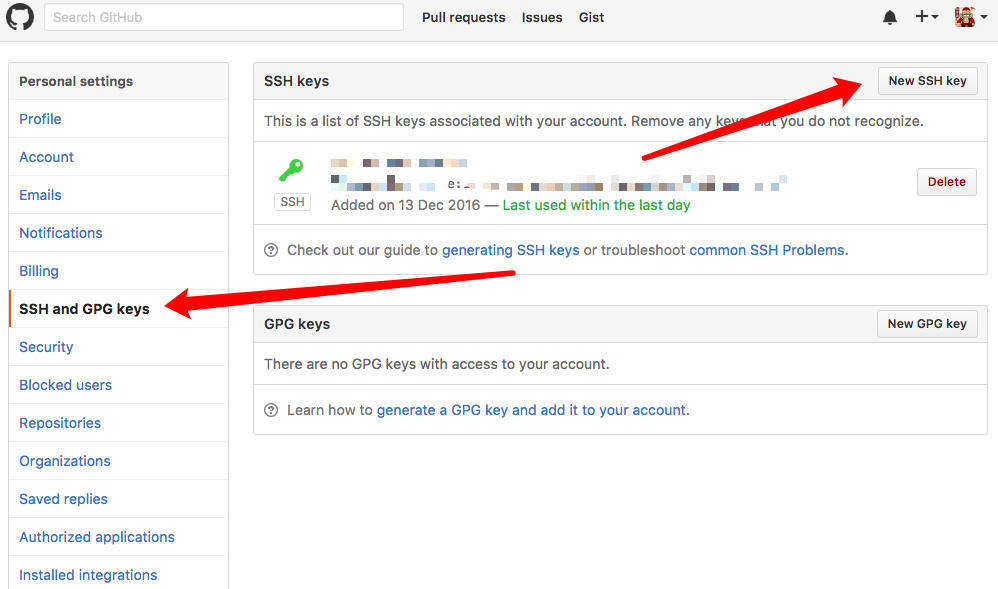The image size is (998, 589).
Task: Click 'Last used within the last day' text
Action: coord(596,205)
